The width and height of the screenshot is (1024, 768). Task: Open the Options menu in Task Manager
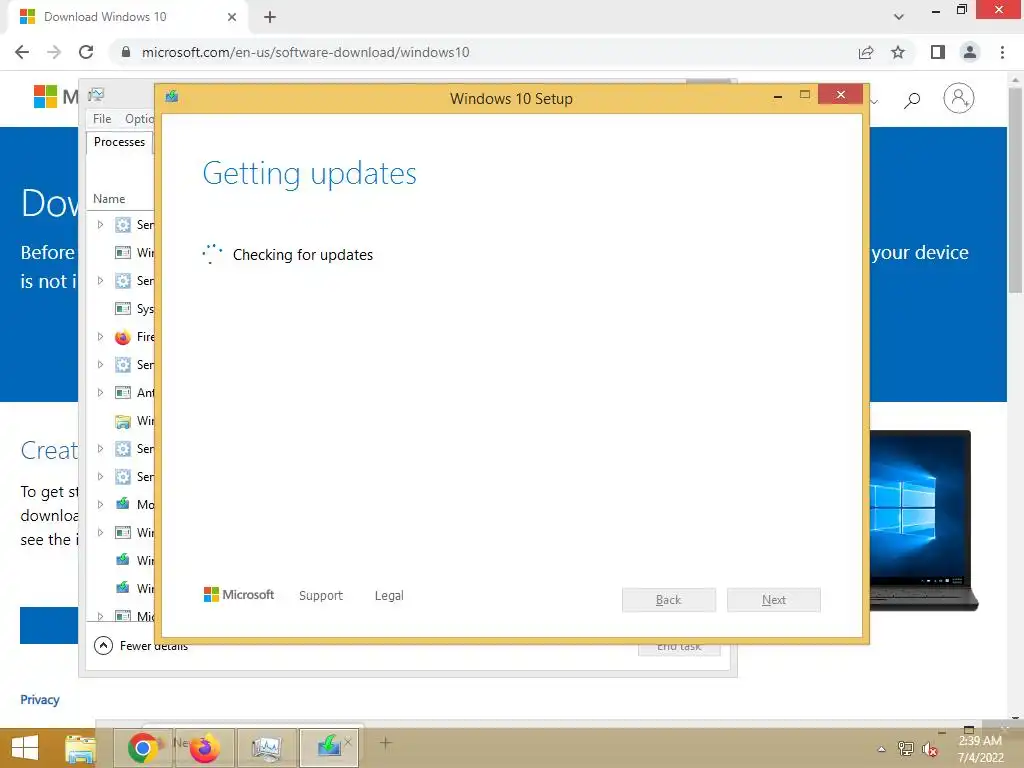(139, 119)
